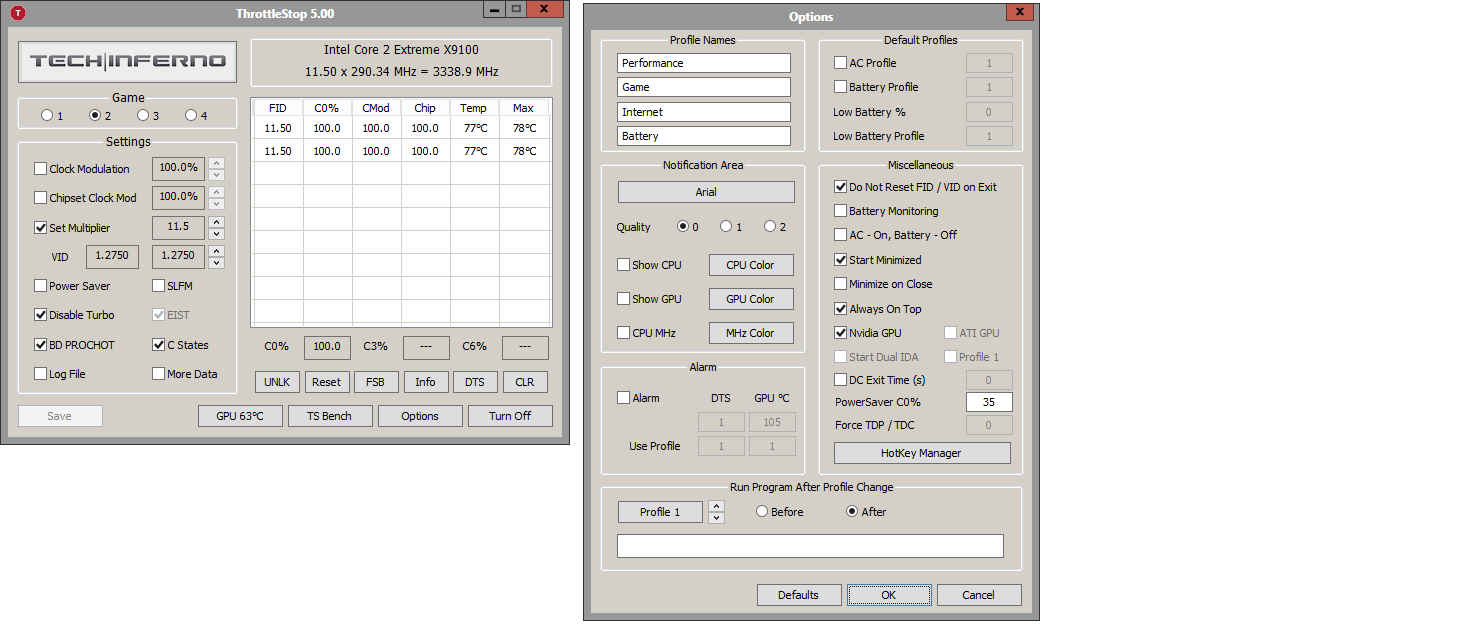Screen dimensions: 1469x626
Task: Open the Info button
Action: (426, 382)
